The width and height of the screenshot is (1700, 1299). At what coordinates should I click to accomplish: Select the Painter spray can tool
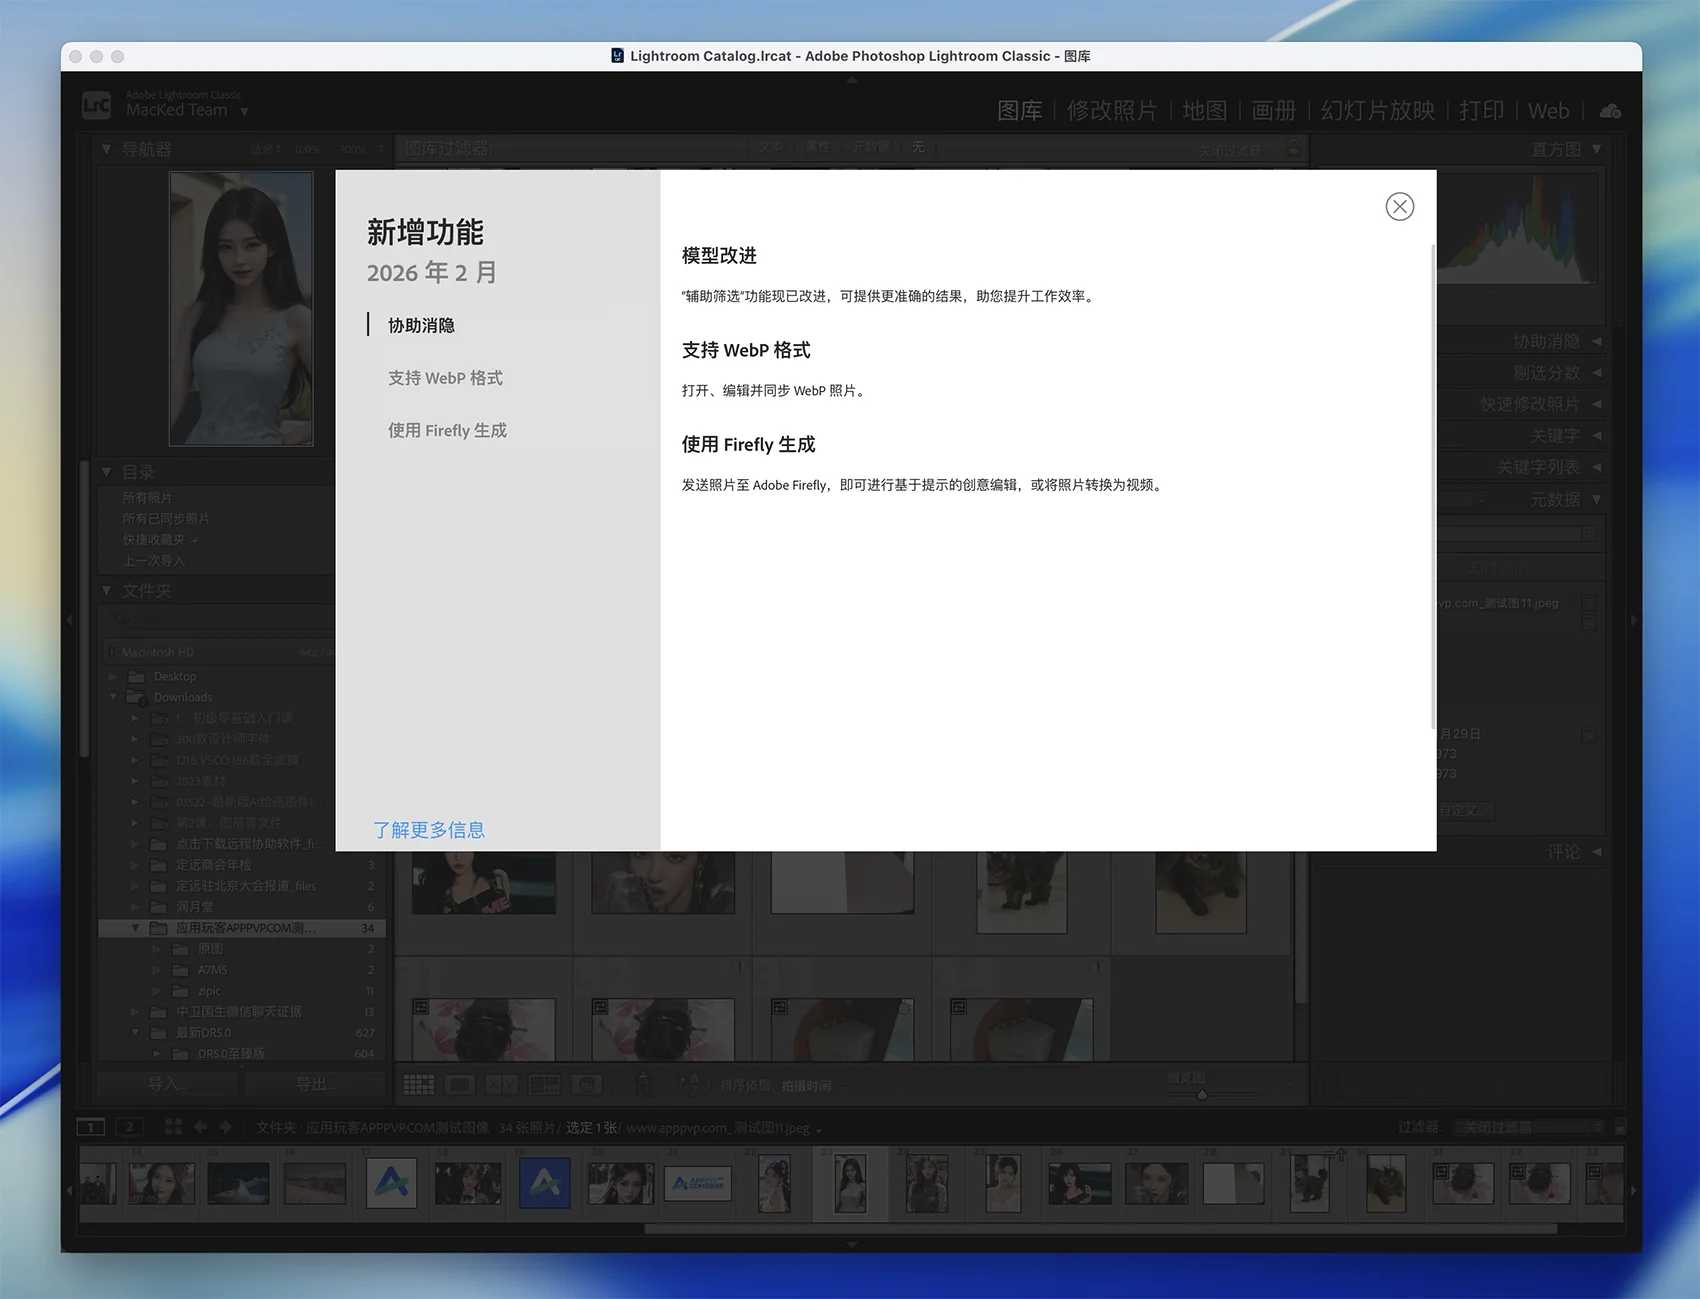644,1085
